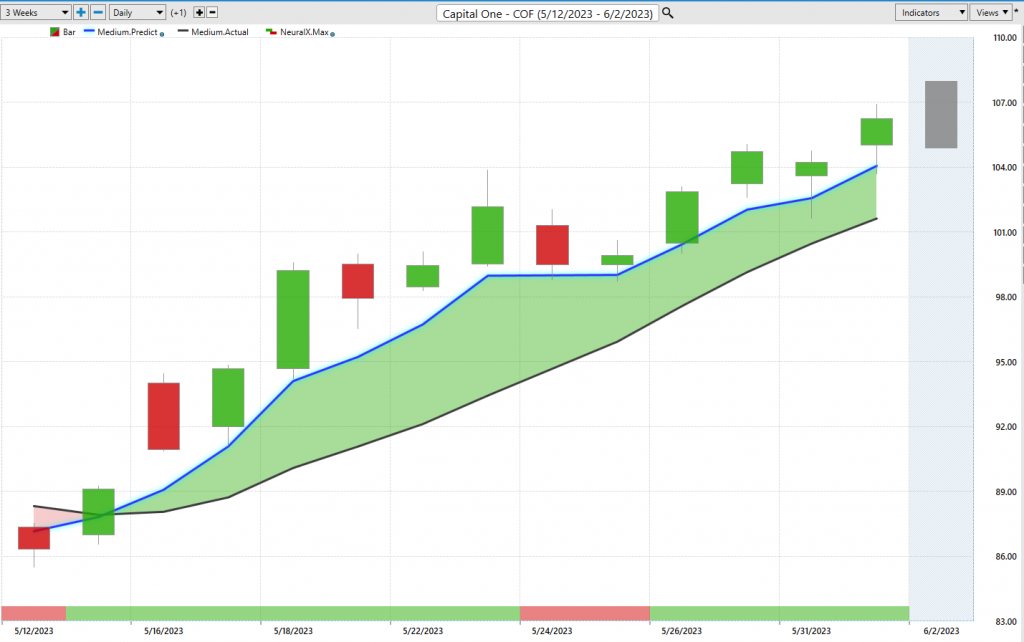Click the small dot beside Medium.Predict

point(162,34)
